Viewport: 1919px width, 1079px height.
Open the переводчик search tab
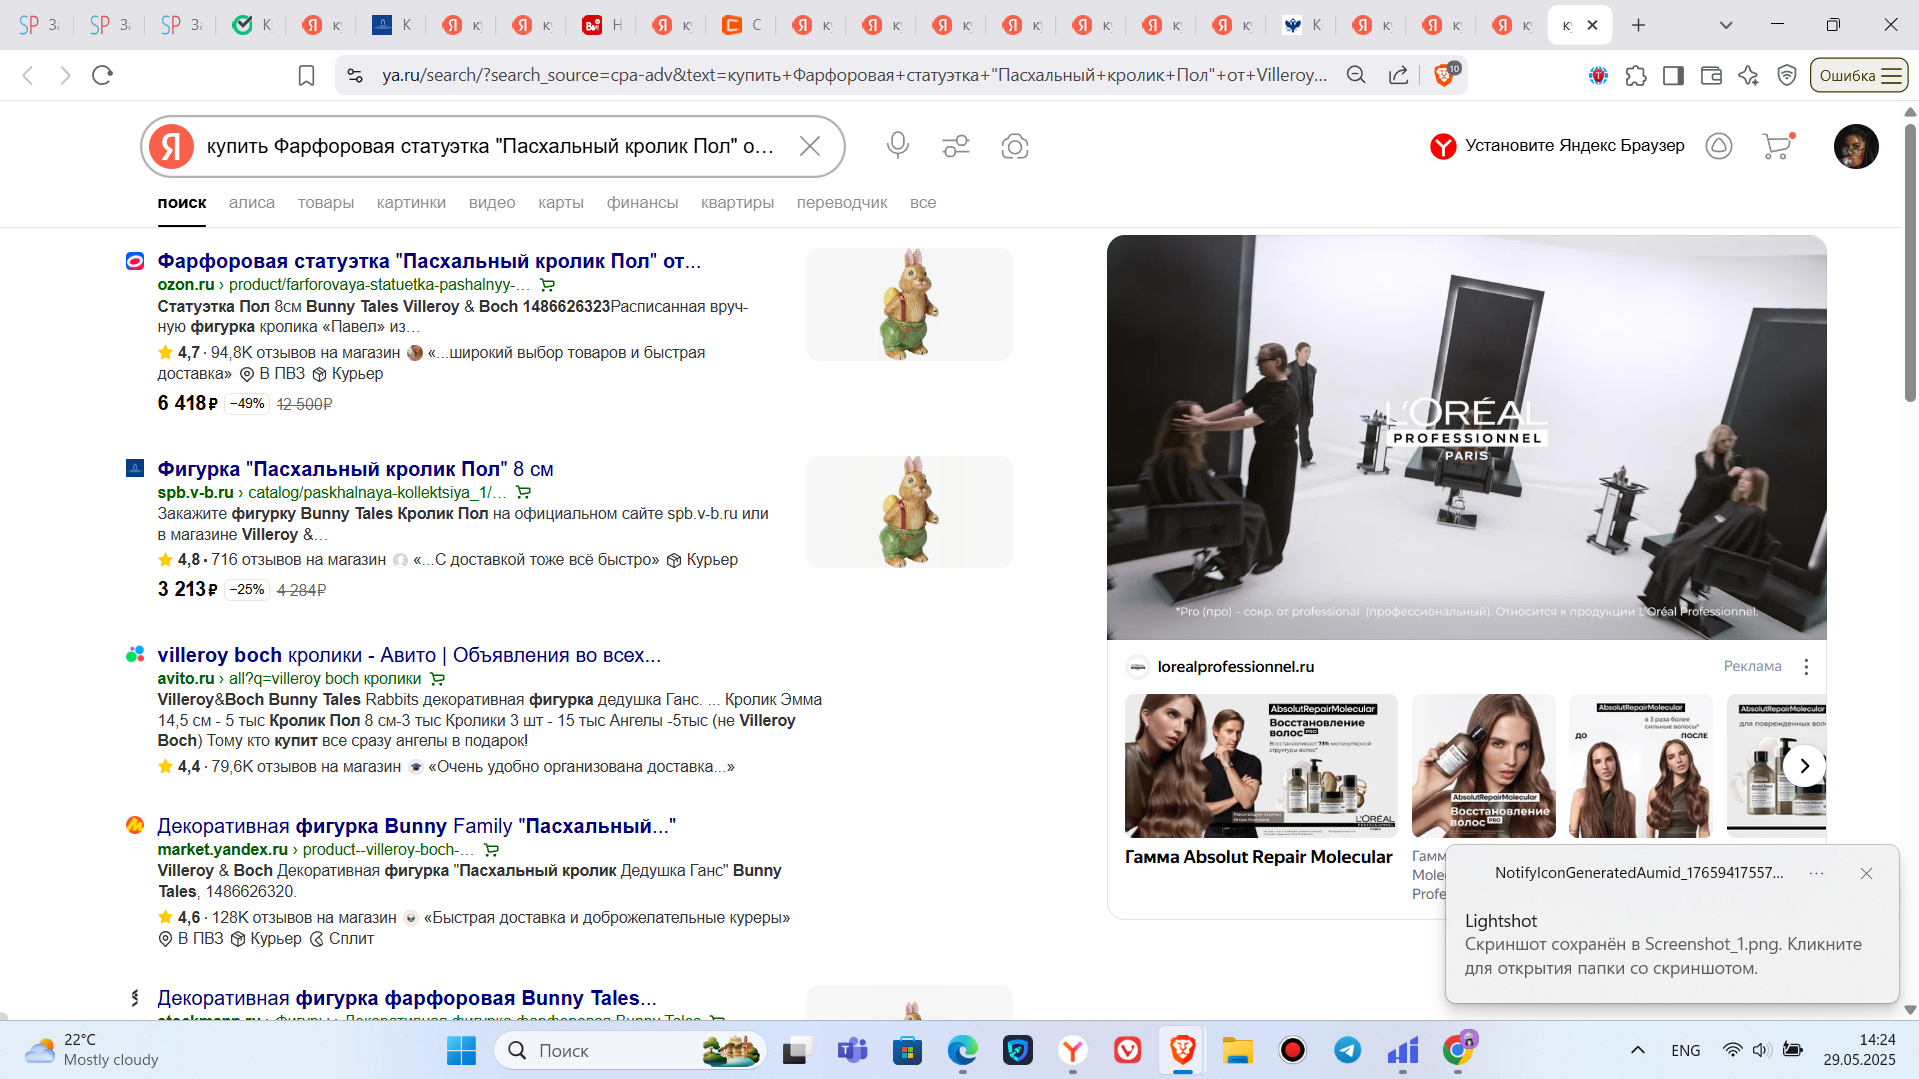(842, 203)
